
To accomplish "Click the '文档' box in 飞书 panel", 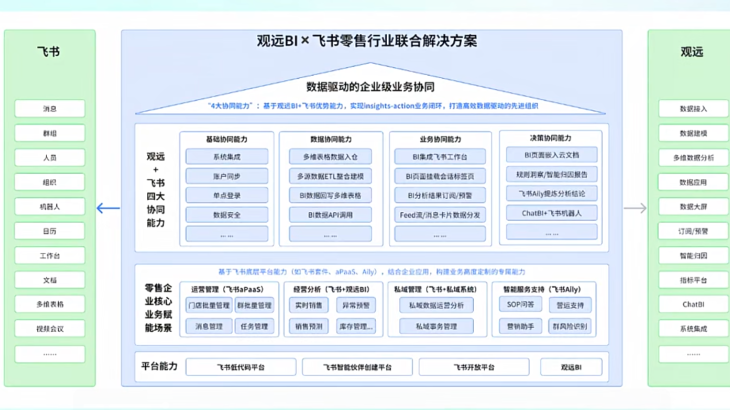I will point(50,280).
